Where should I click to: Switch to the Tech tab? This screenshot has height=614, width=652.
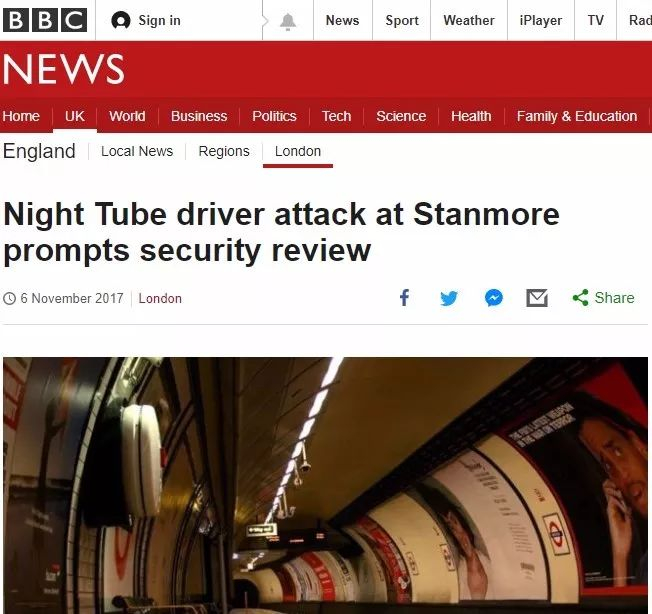336,116
